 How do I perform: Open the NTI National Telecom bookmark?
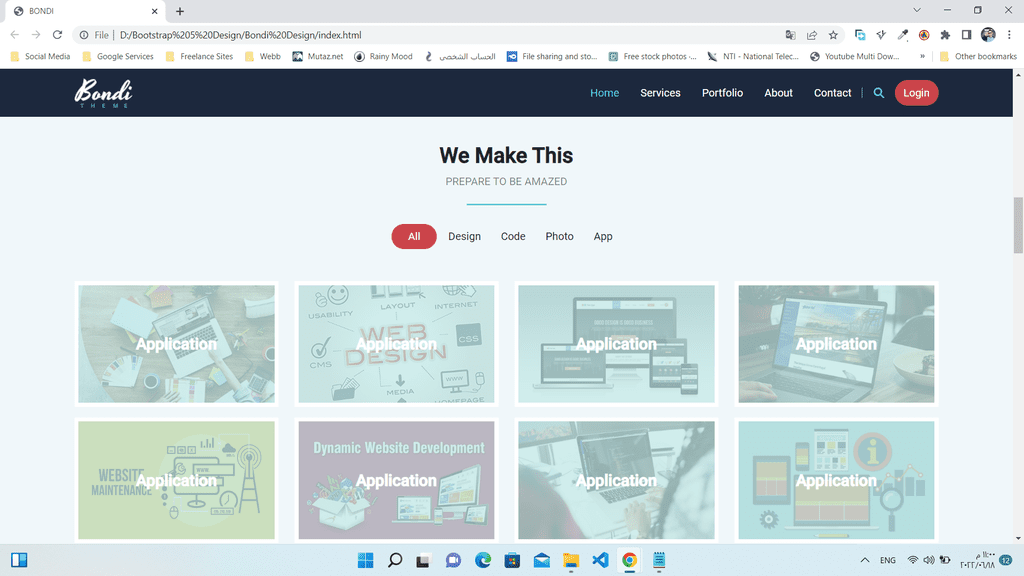pos(753,56)
